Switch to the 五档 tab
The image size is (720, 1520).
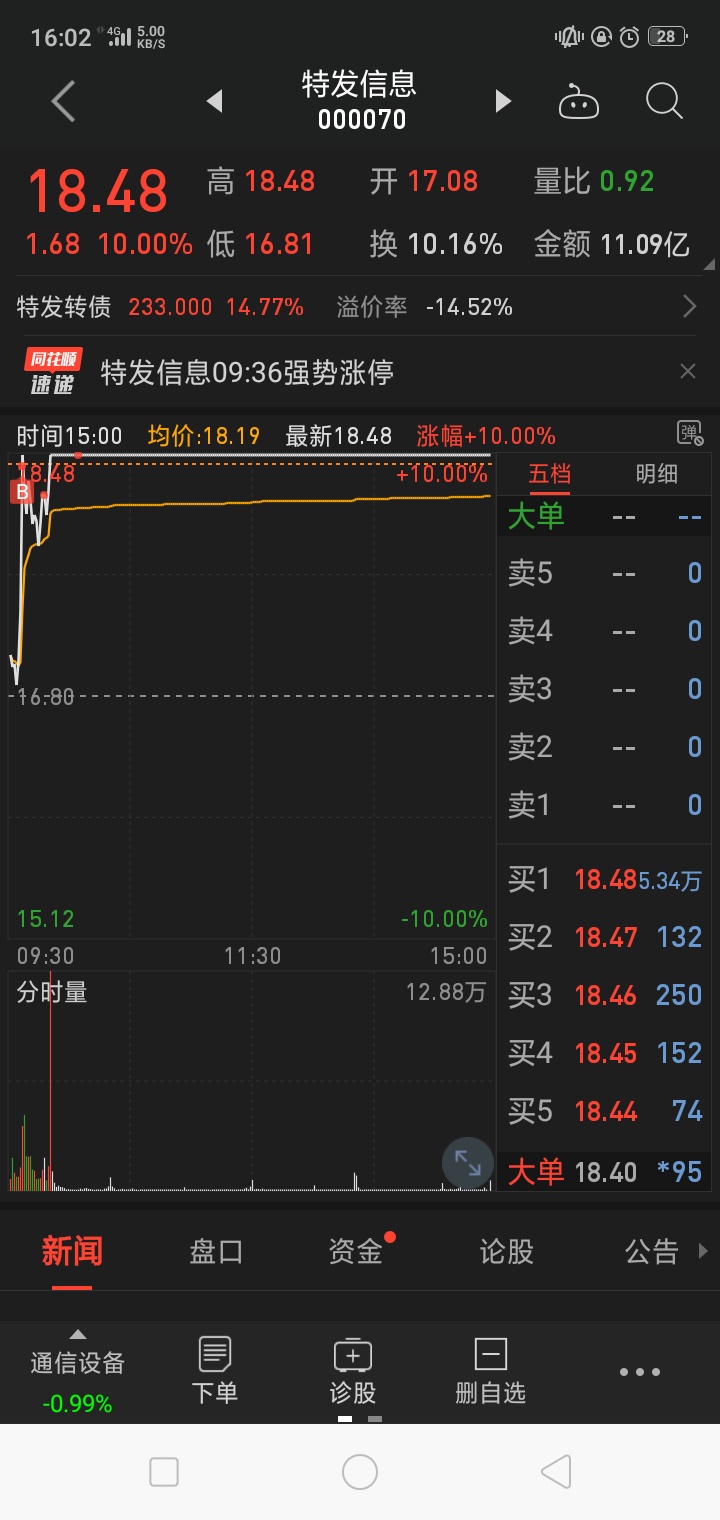(549, 474)
